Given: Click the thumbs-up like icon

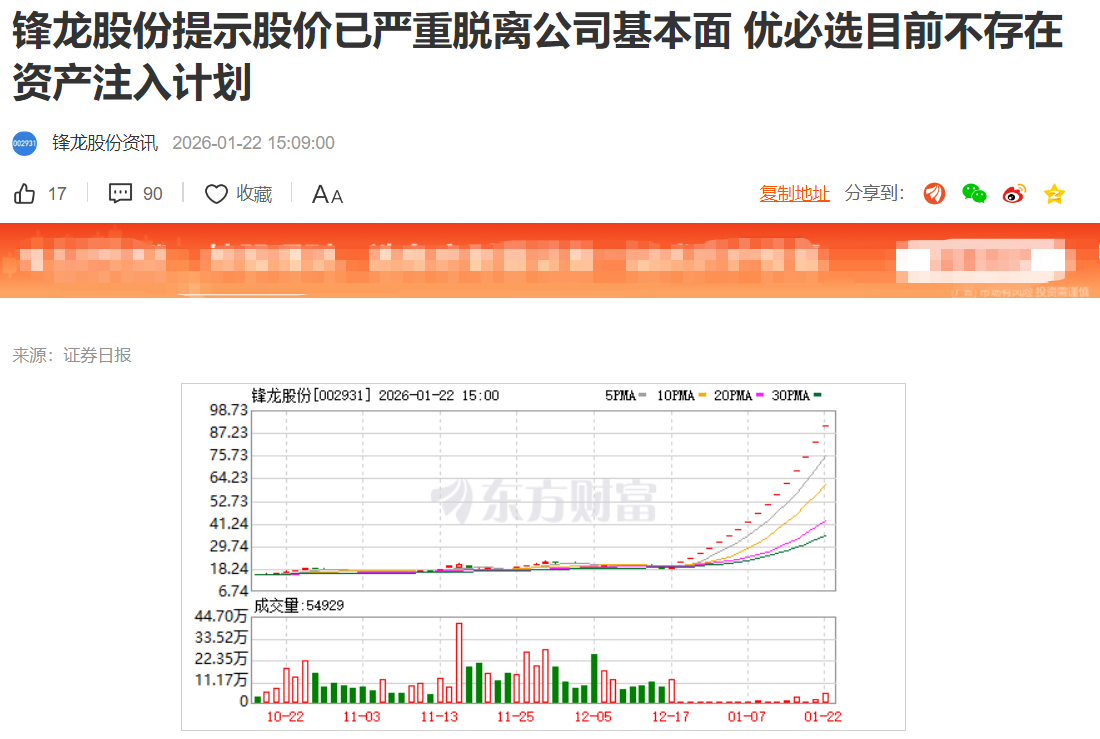Looking at the screenshot, I should pyautogui.click(x=25, y=194).
